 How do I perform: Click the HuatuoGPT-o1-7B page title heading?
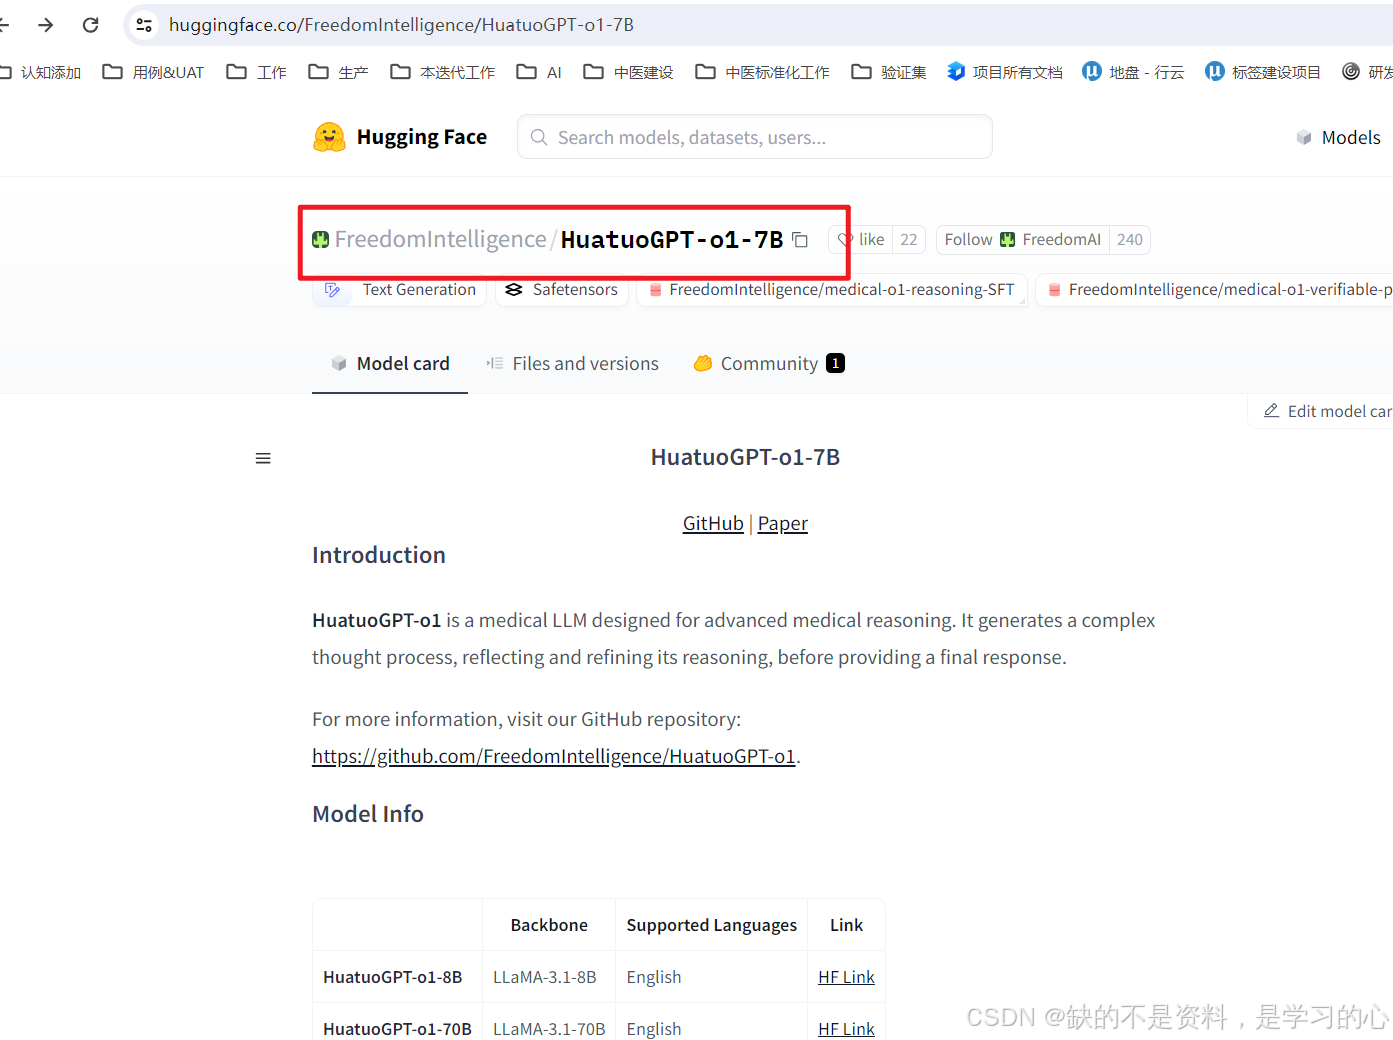745,457
